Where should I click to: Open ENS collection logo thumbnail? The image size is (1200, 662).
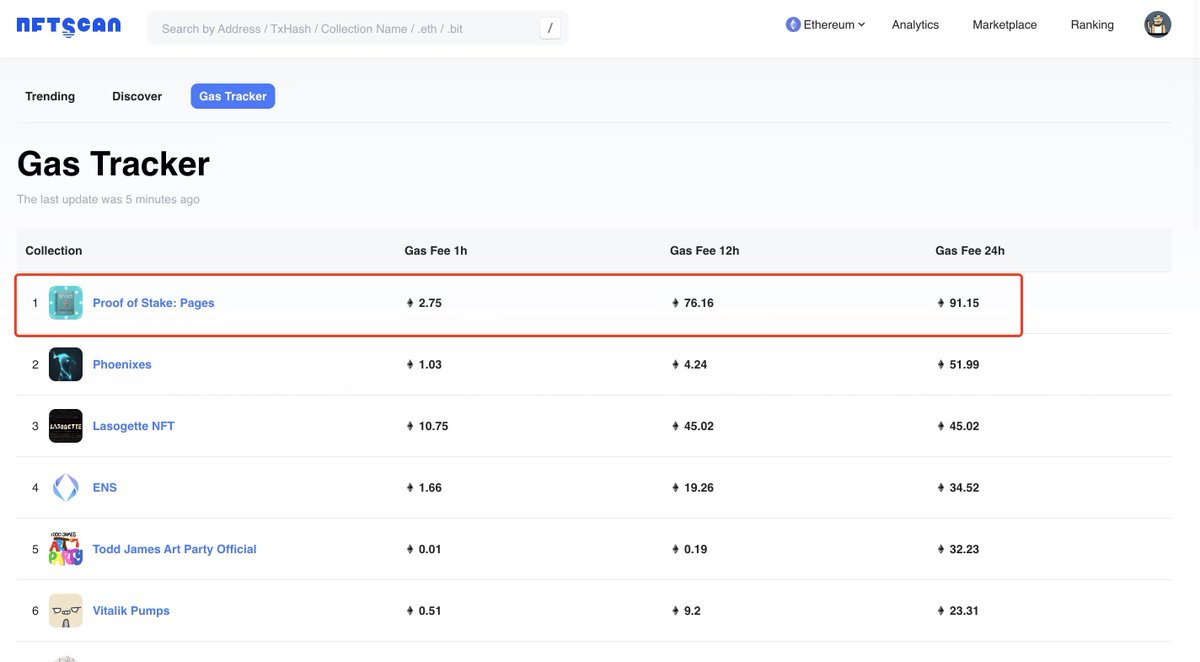coord(66,487)
